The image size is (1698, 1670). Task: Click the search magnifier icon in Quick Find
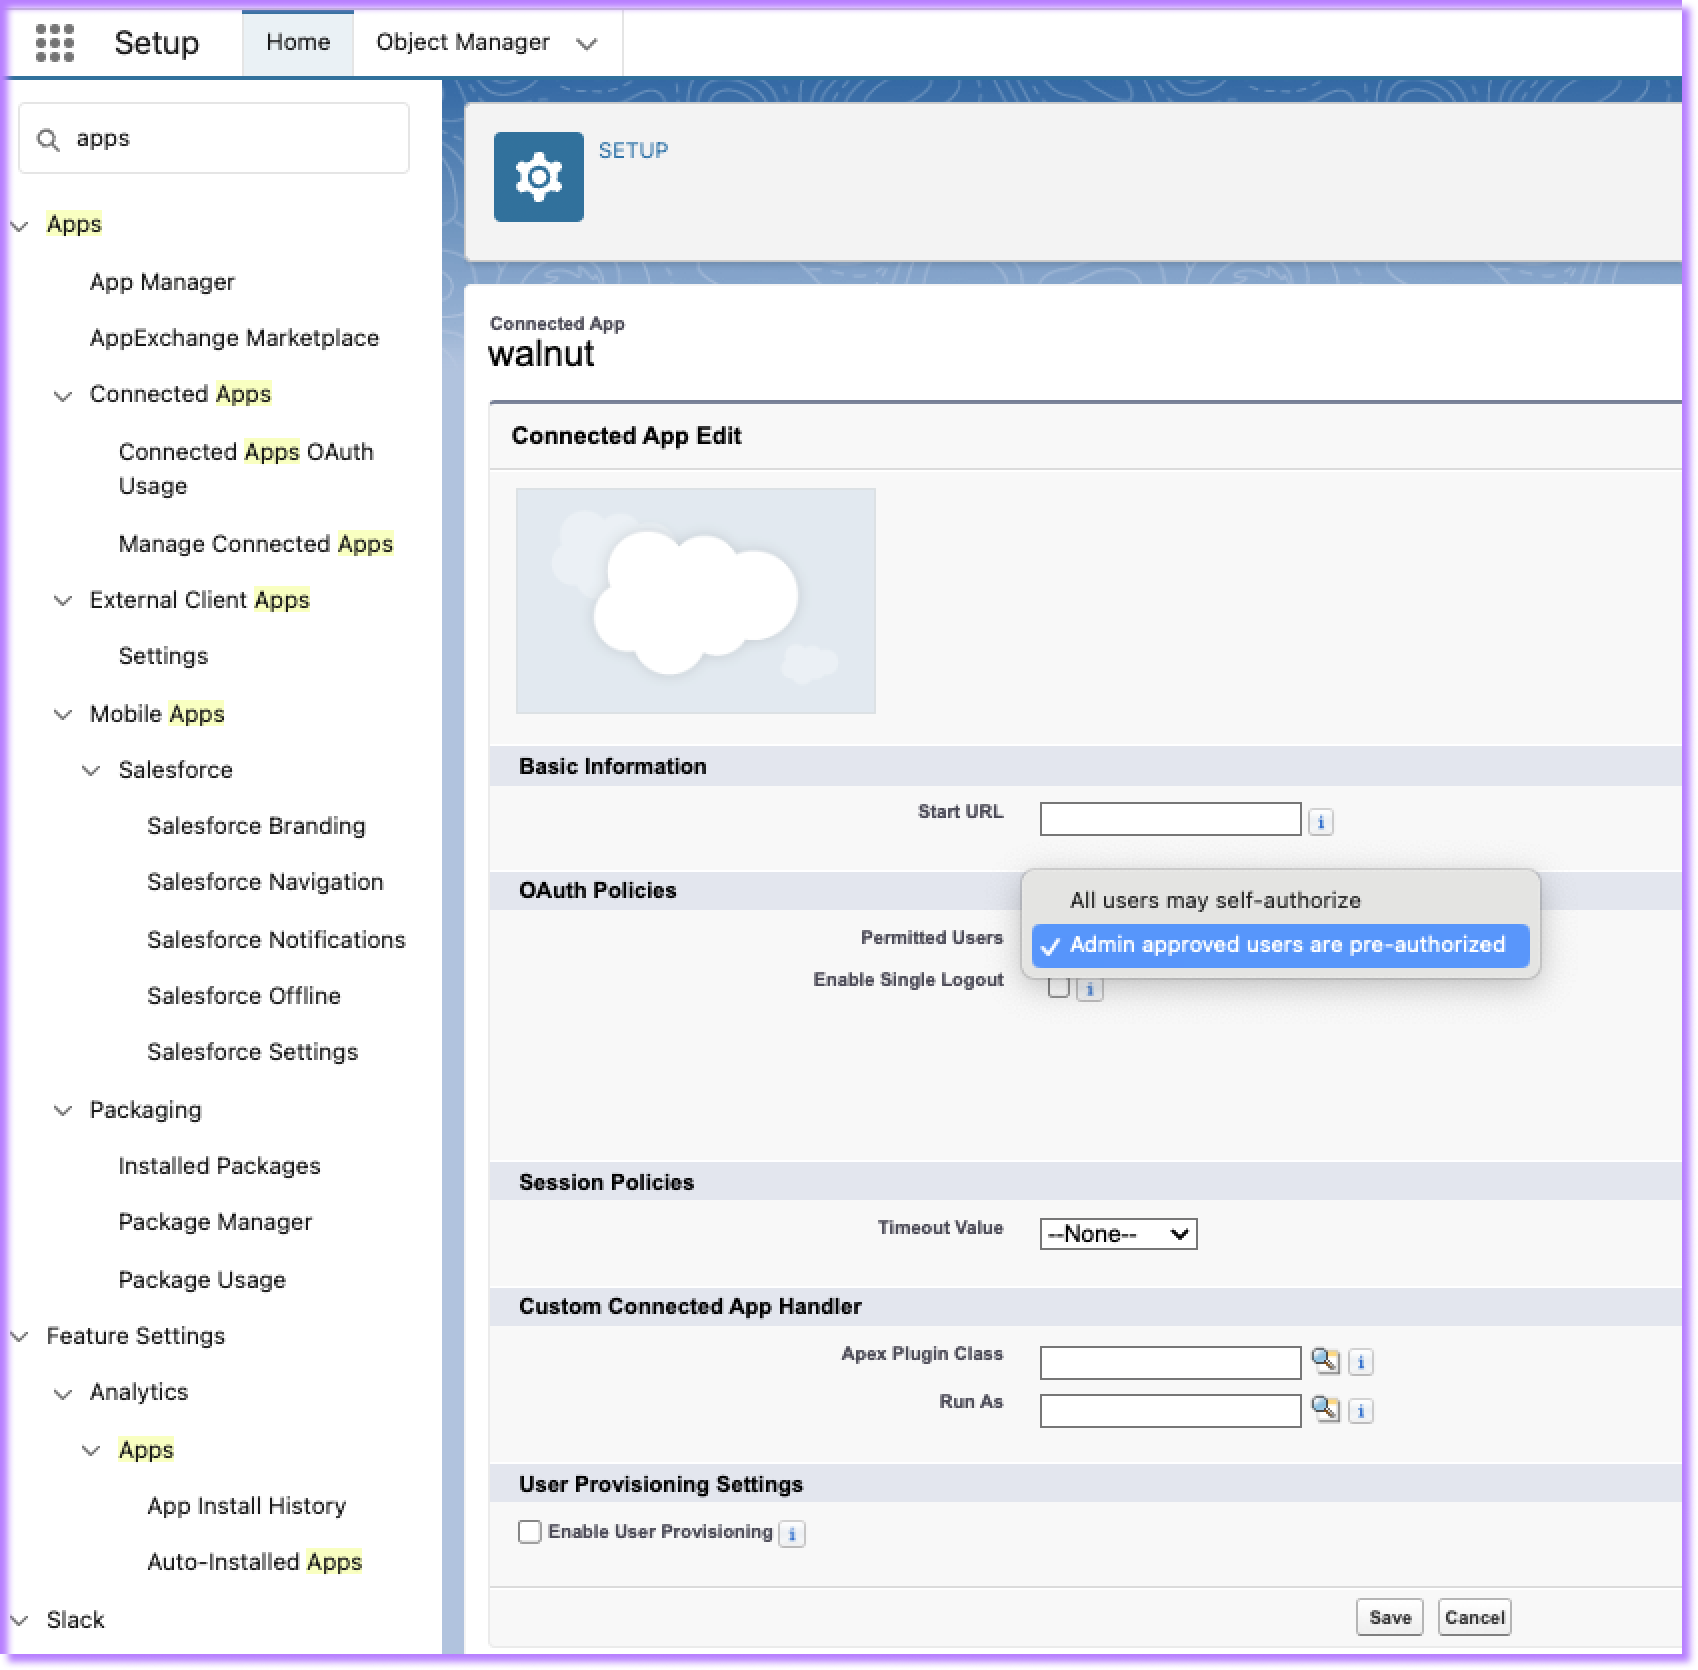click(47, 139)
